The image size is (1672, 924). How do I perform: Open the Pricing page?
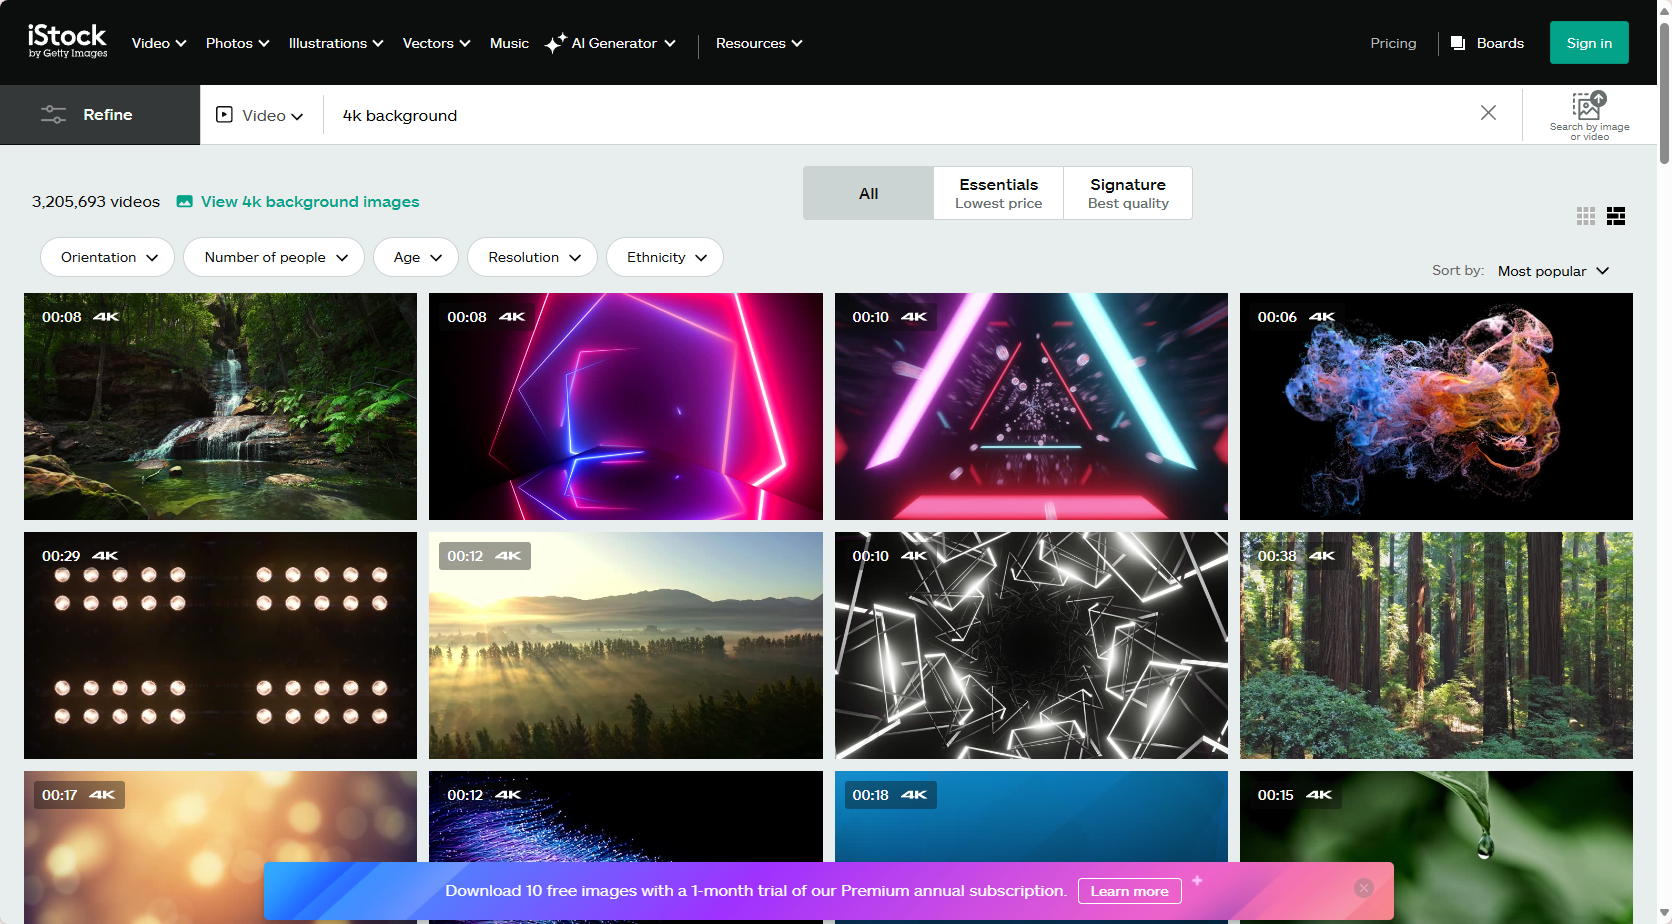[x=1393, y=43]
